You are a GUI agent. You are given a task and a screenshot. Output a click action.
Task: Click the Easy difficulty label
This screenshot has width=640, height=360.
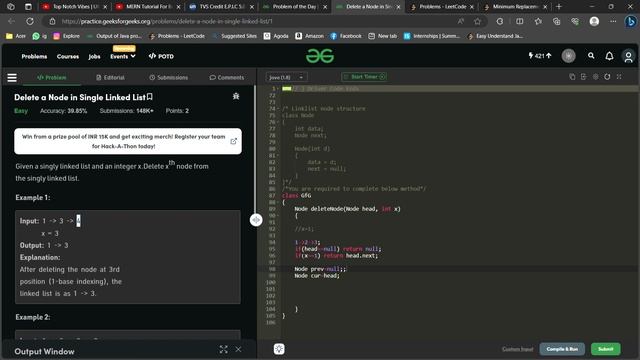coord(21,111)
